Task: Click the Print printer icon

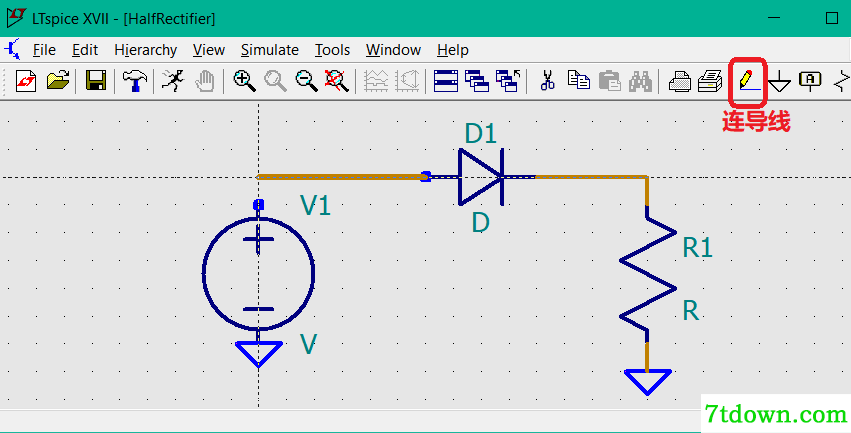Action: coord(679,81)
